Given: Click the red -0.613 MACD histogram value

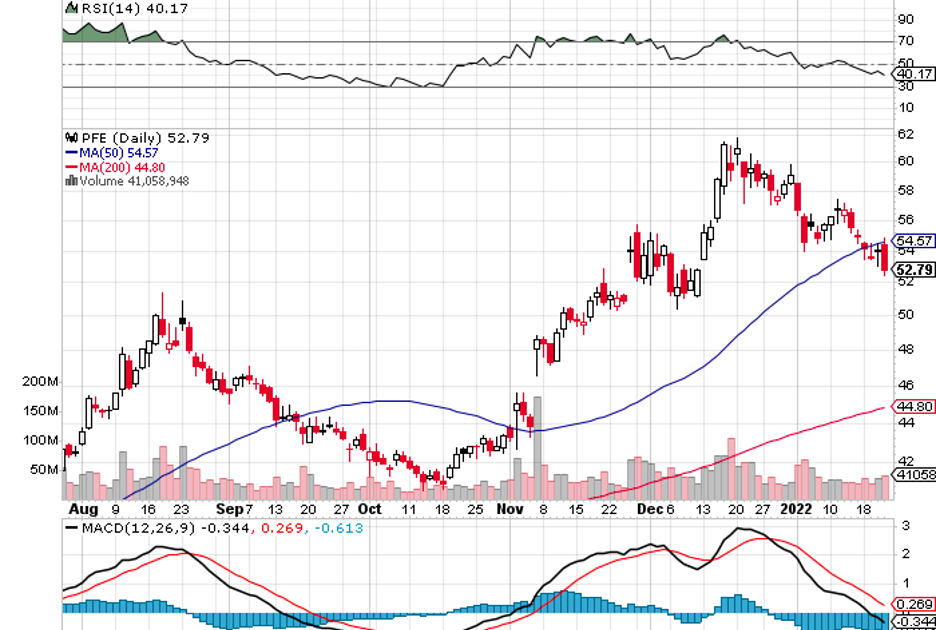Looking at the screenshot, I should coord(337,528).
